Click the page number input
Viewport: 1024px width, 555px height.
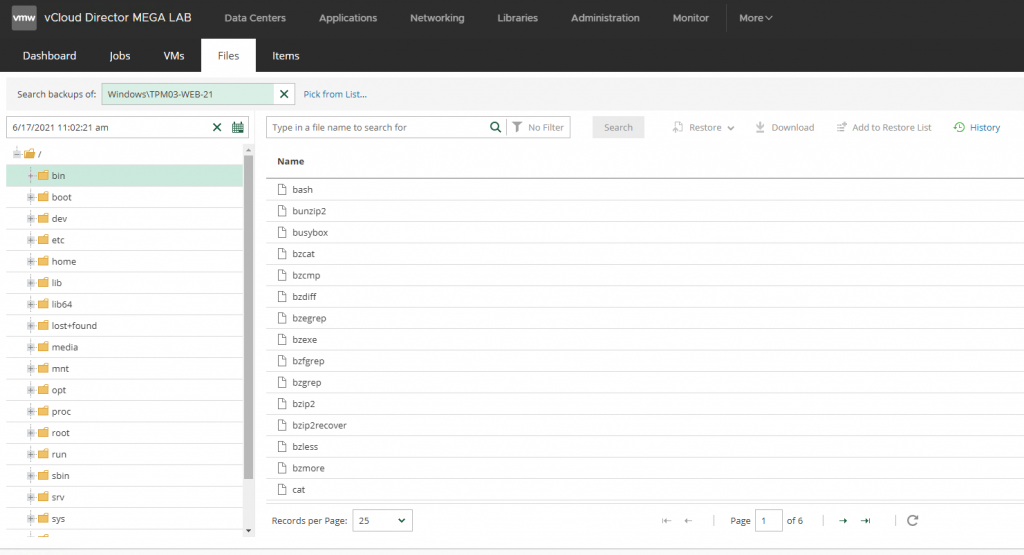click(x=769, y=520)
